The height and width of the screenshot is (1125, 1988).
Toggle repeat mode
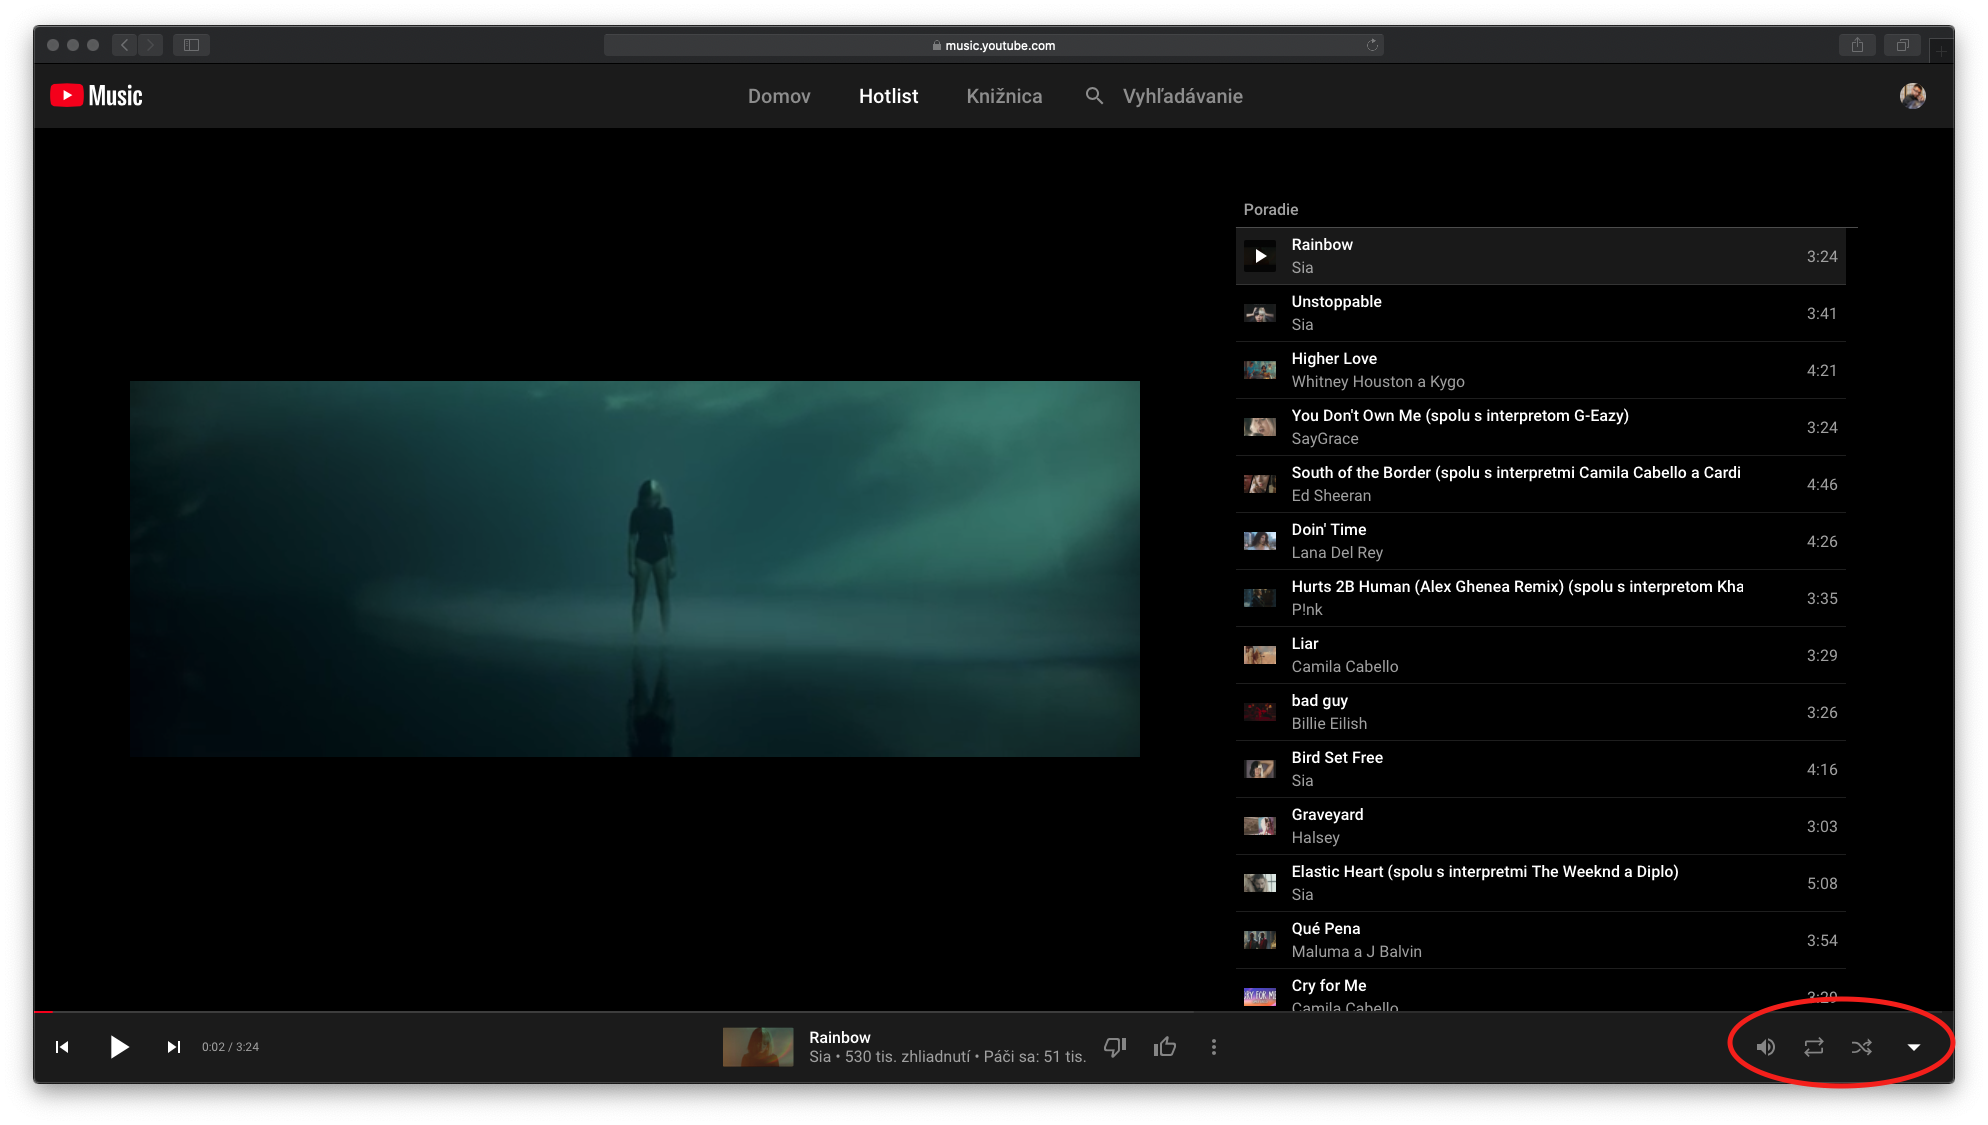pyautogui.click(x=1814, y=1047)
